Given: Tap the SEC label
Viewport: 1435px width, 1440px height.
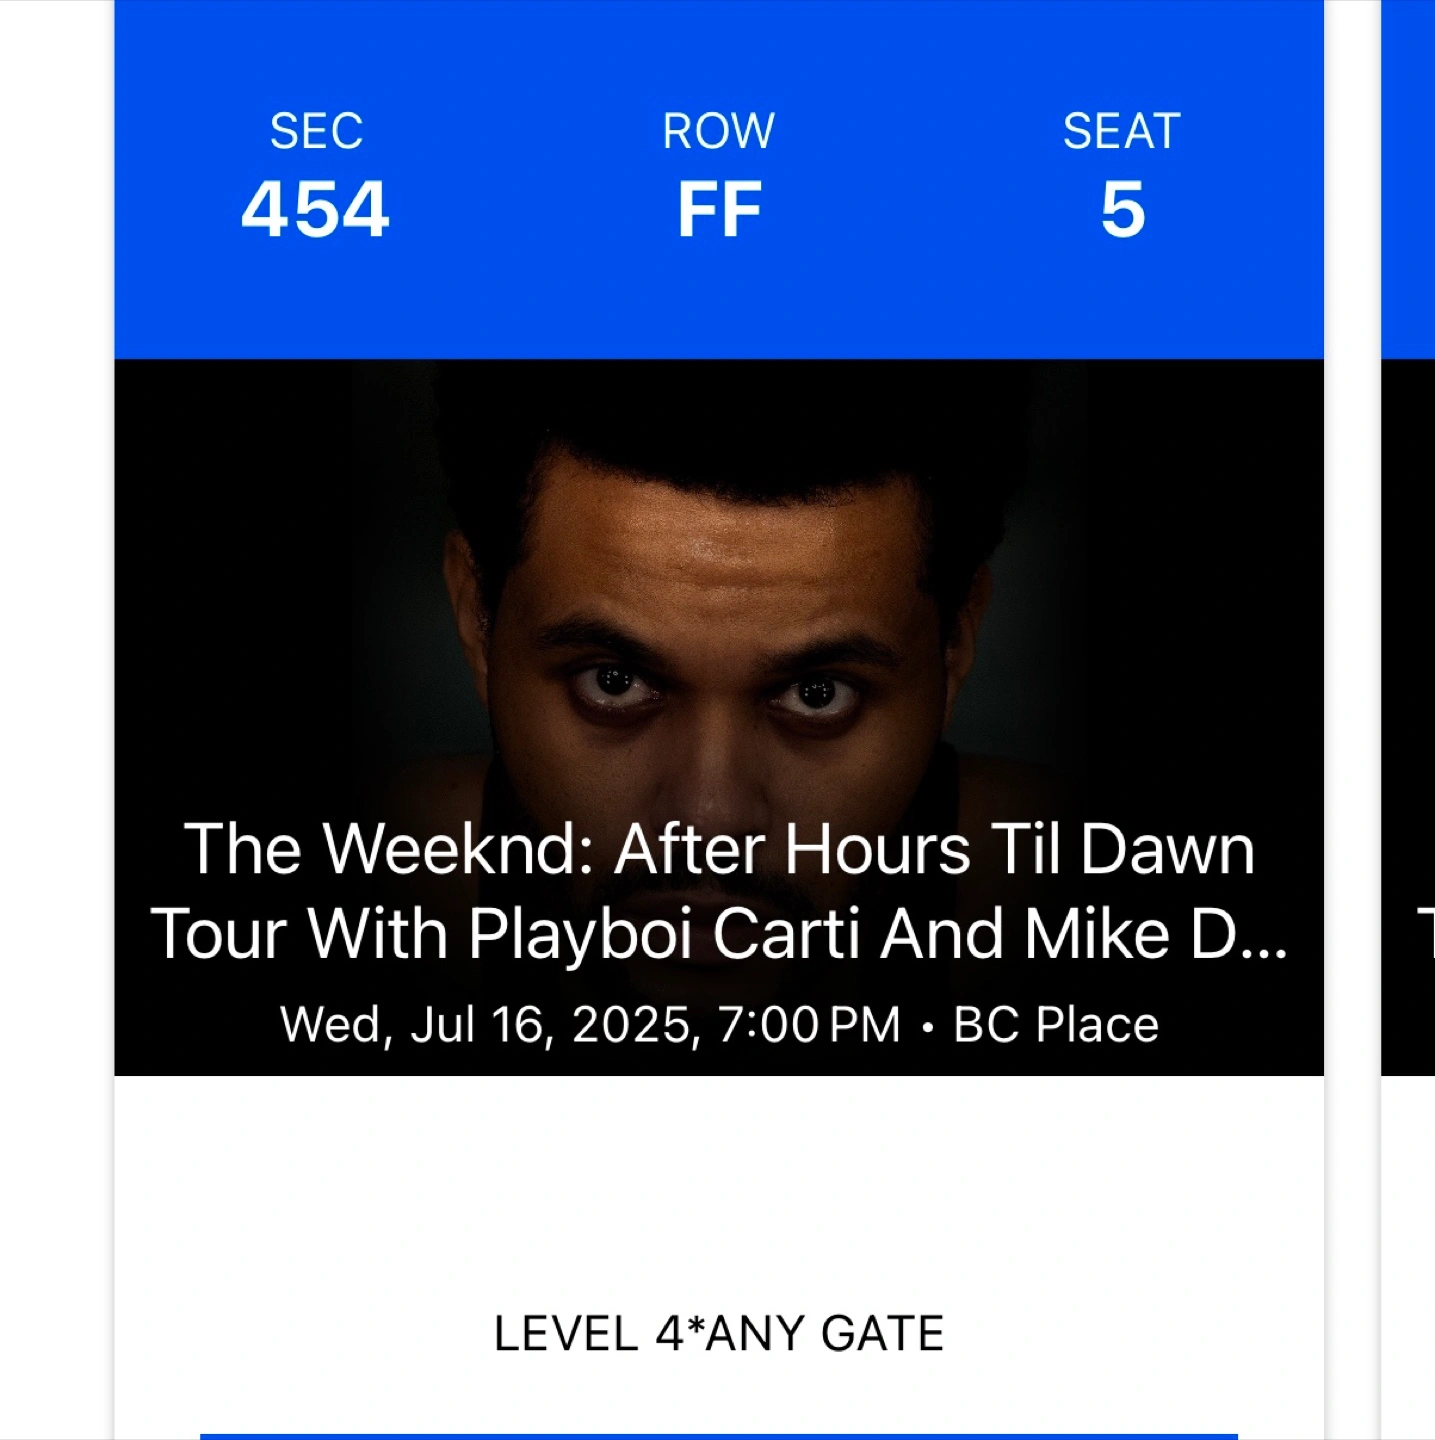Looking at the screenshot, I should 316,131.
